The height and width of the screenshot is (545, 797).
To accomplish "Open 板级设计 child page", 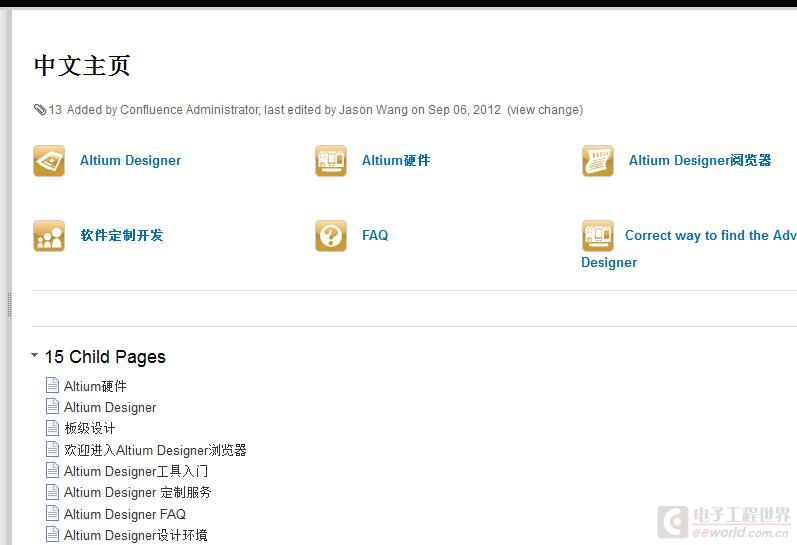I will coord(89,429).
